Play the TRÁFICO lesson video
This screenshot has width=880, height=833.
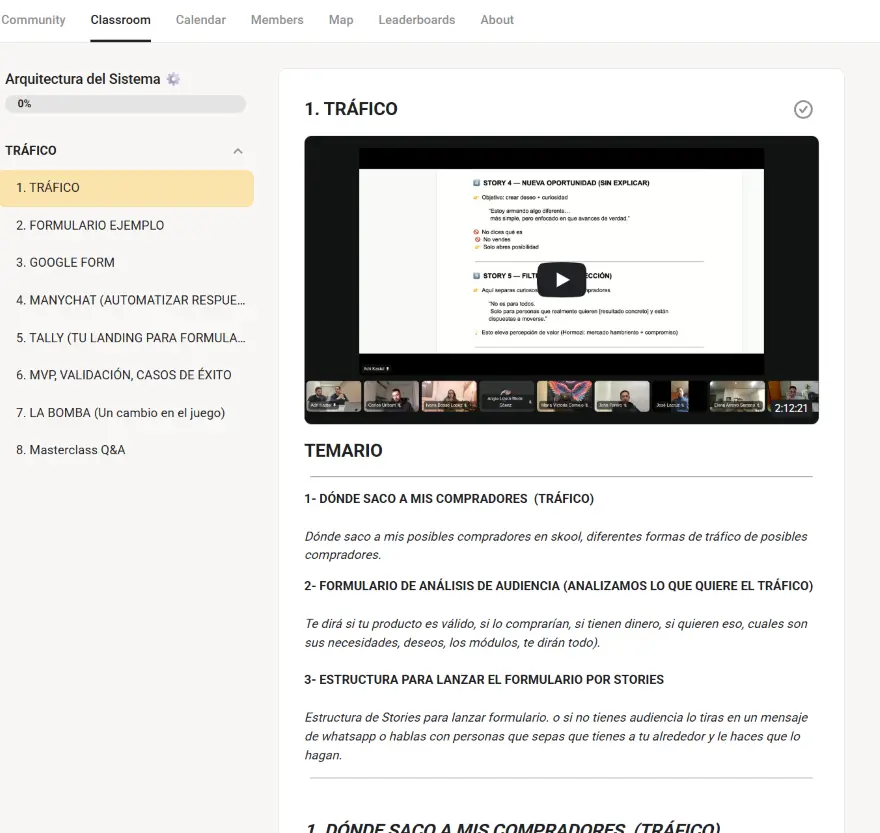tap(561, 280)
